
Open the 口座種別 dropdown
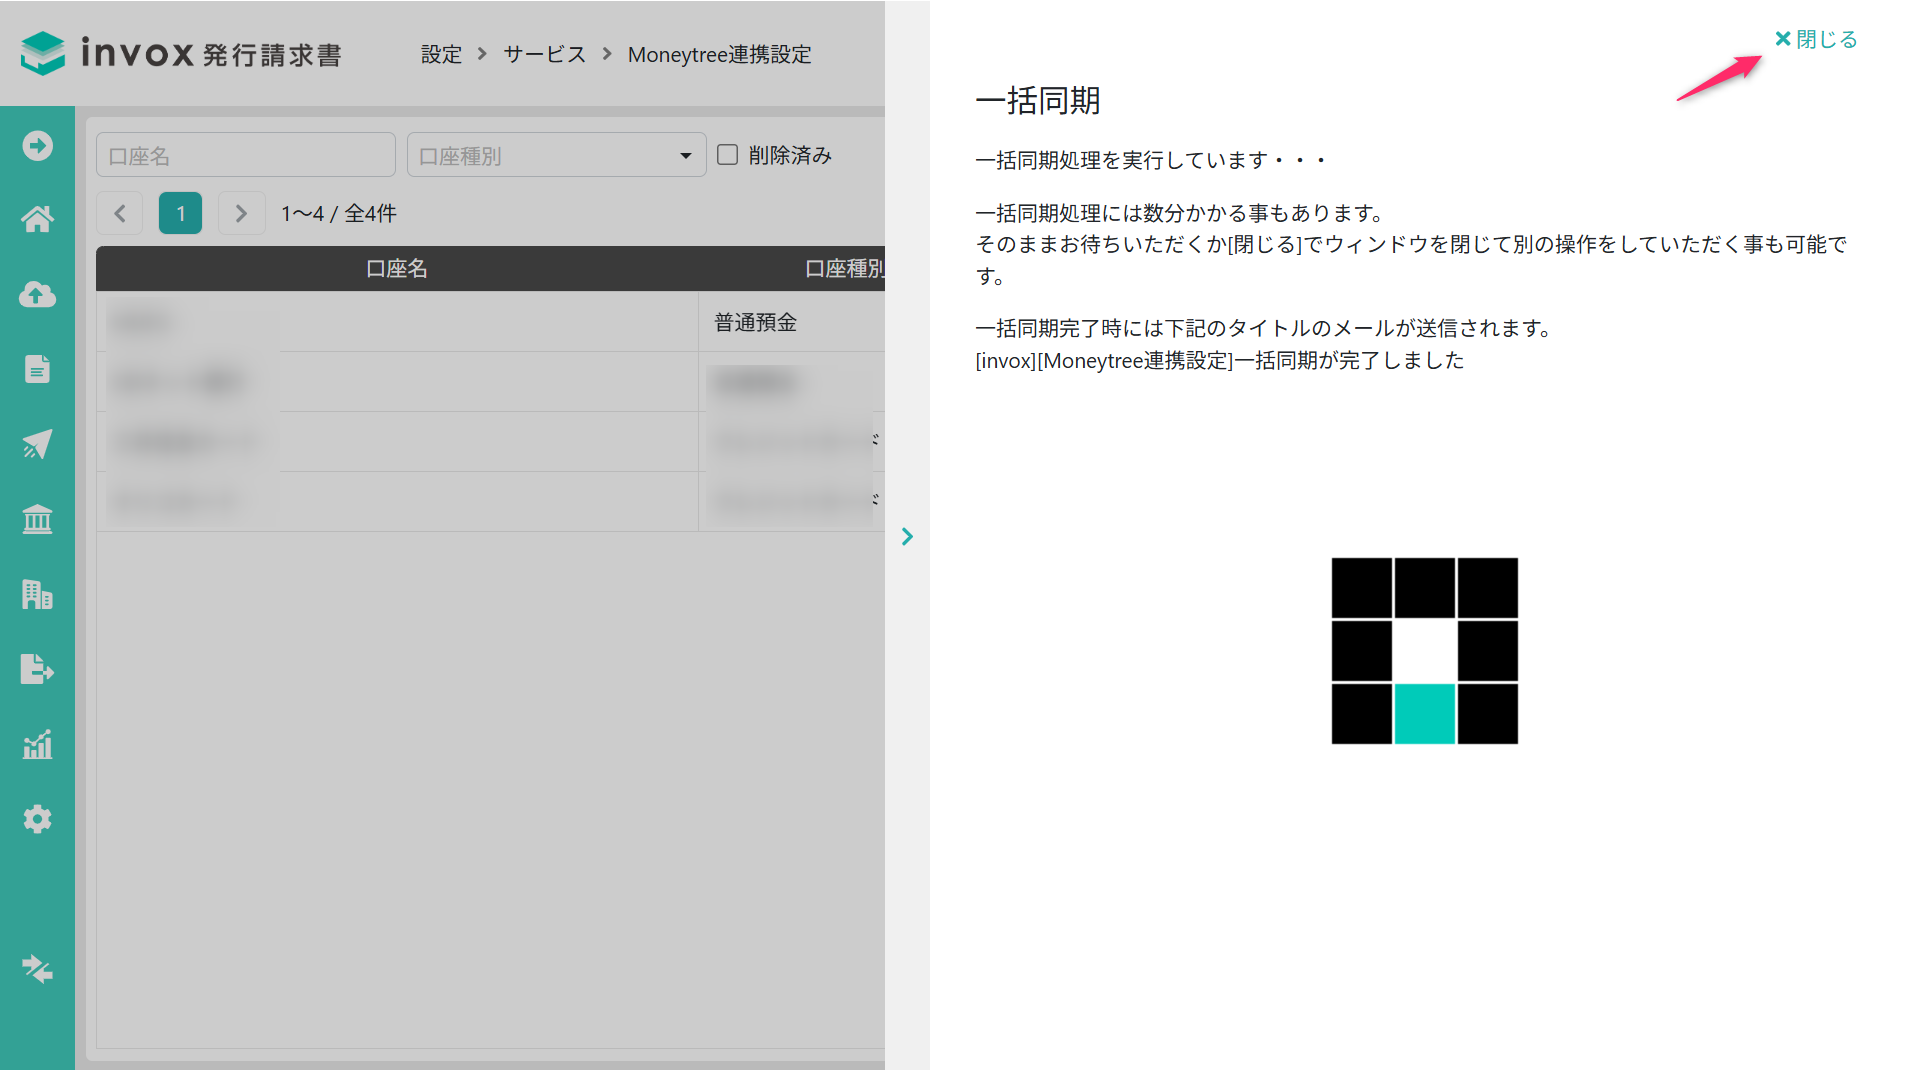pyautogui.click(x=556, y=155)
